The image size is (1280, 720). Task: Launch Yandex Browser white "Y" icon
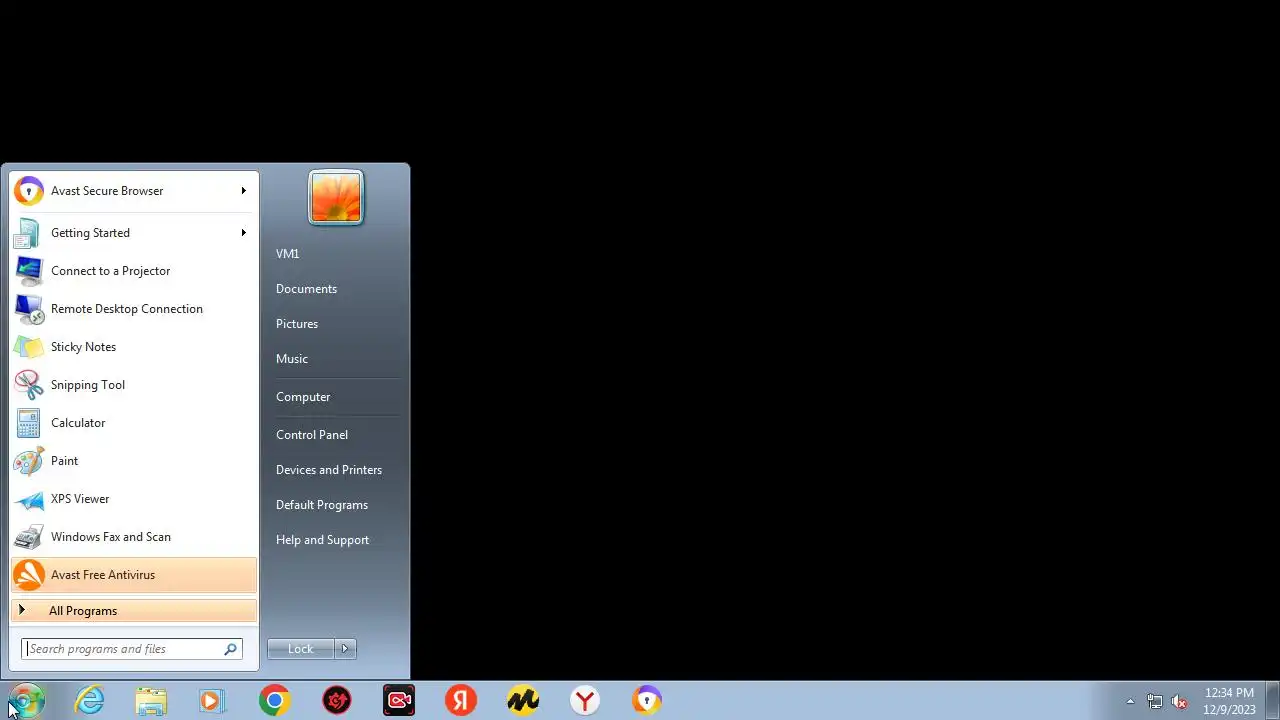coord(585,700)
